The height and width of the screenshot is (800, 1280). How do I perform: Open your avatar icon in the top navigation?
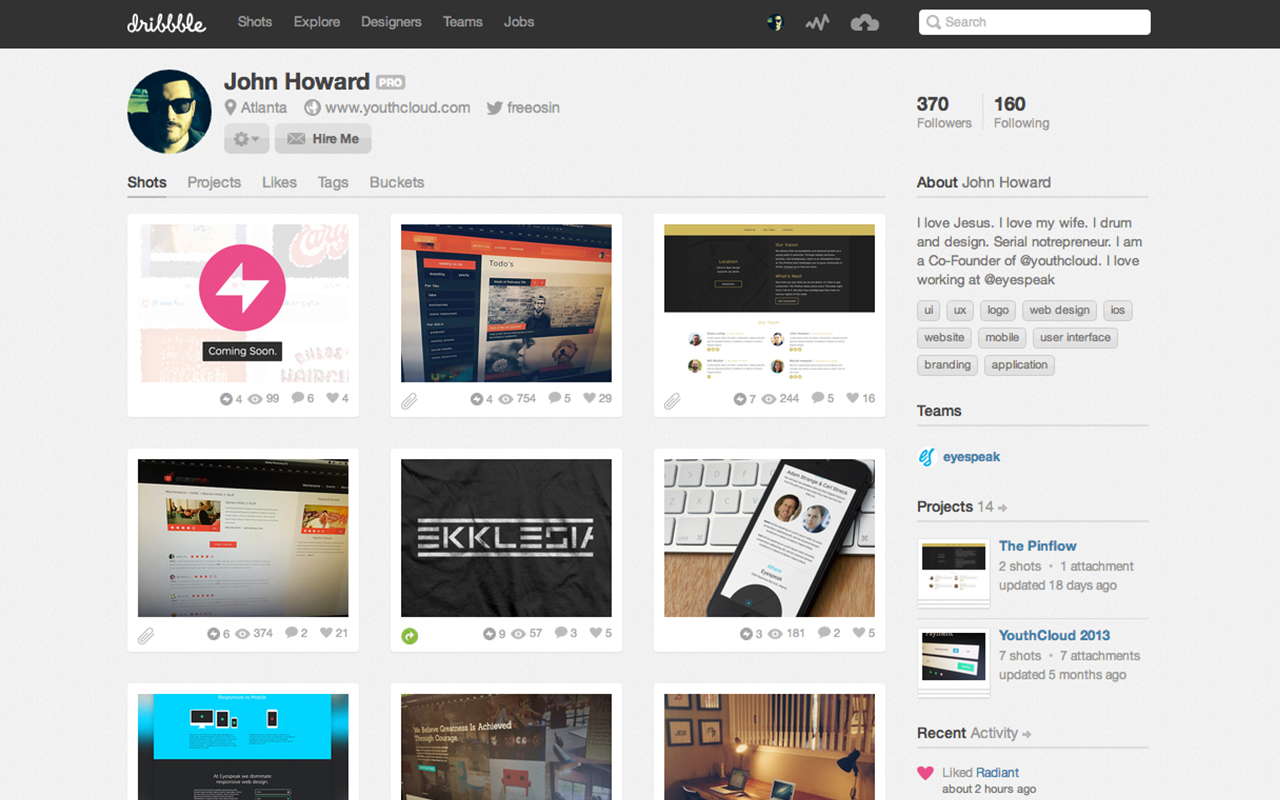click(775, 22)
